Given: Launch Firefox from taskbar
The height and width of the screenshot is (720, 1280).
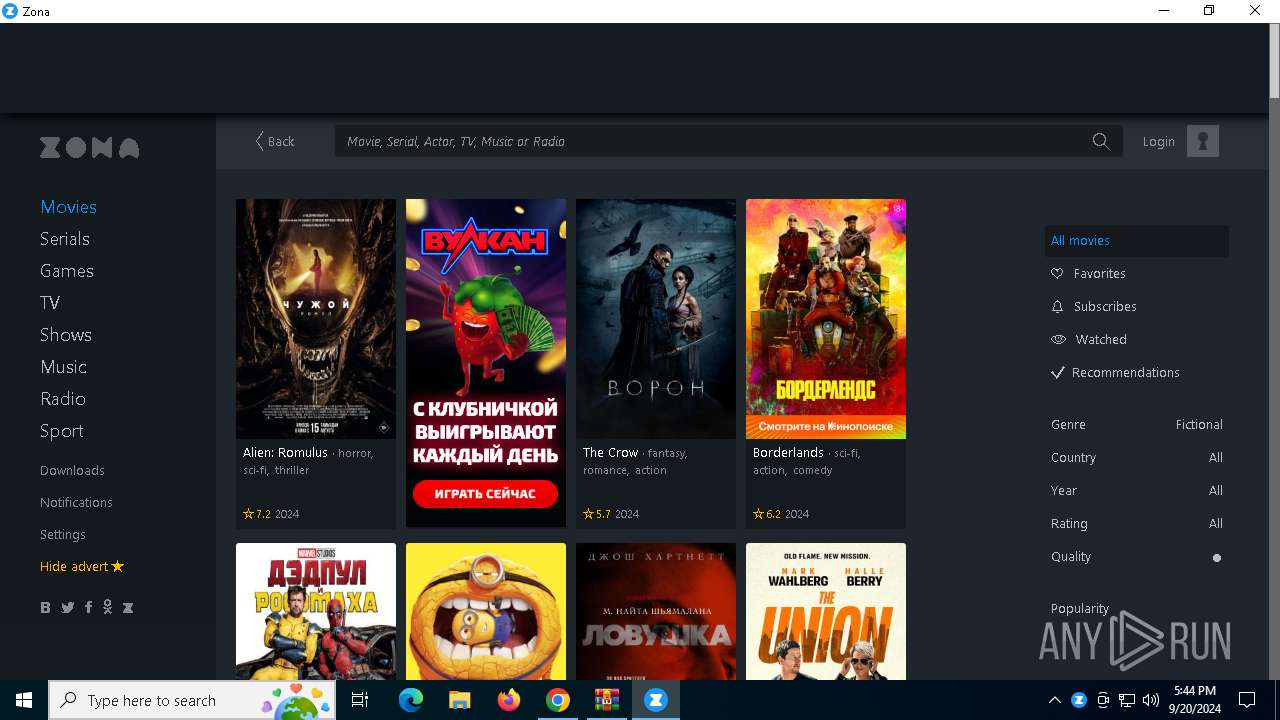Looking at the screenshot, I should [508, 700].
